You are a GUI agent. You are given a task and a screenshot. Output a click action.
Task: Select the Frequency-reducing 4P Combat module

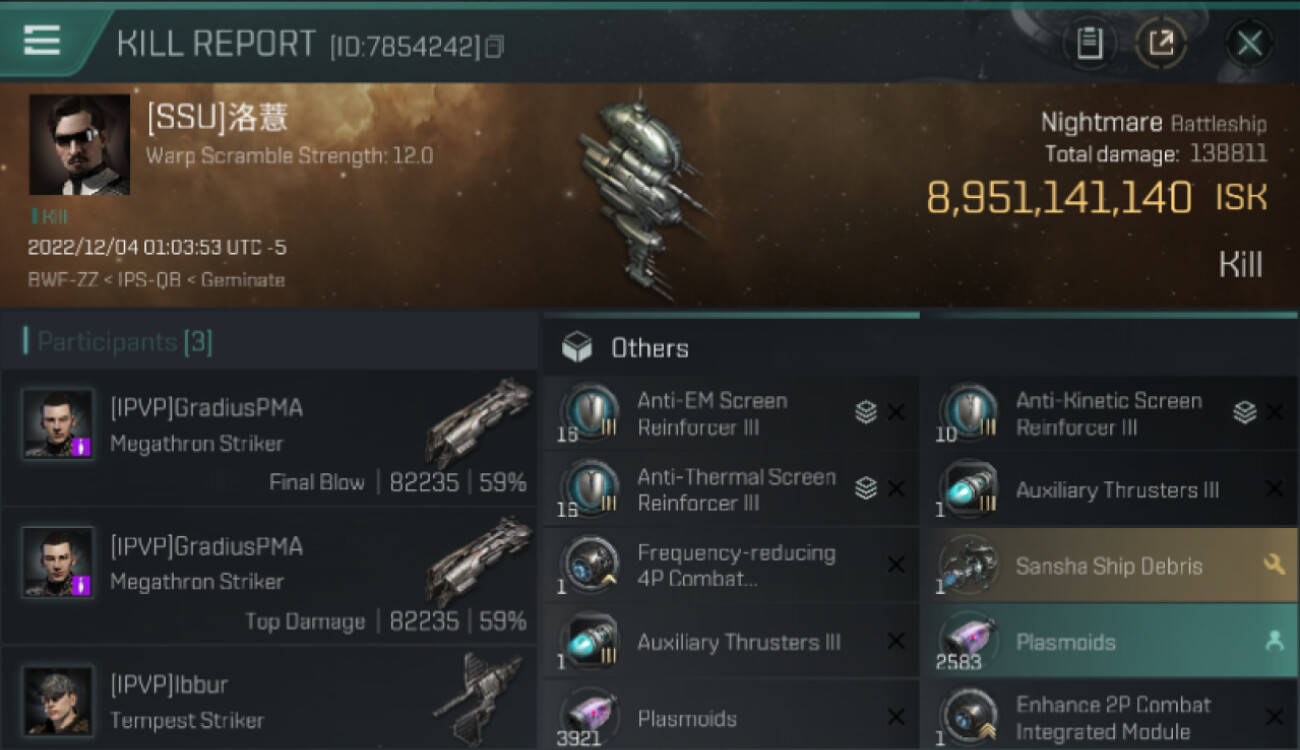[731, 566]
